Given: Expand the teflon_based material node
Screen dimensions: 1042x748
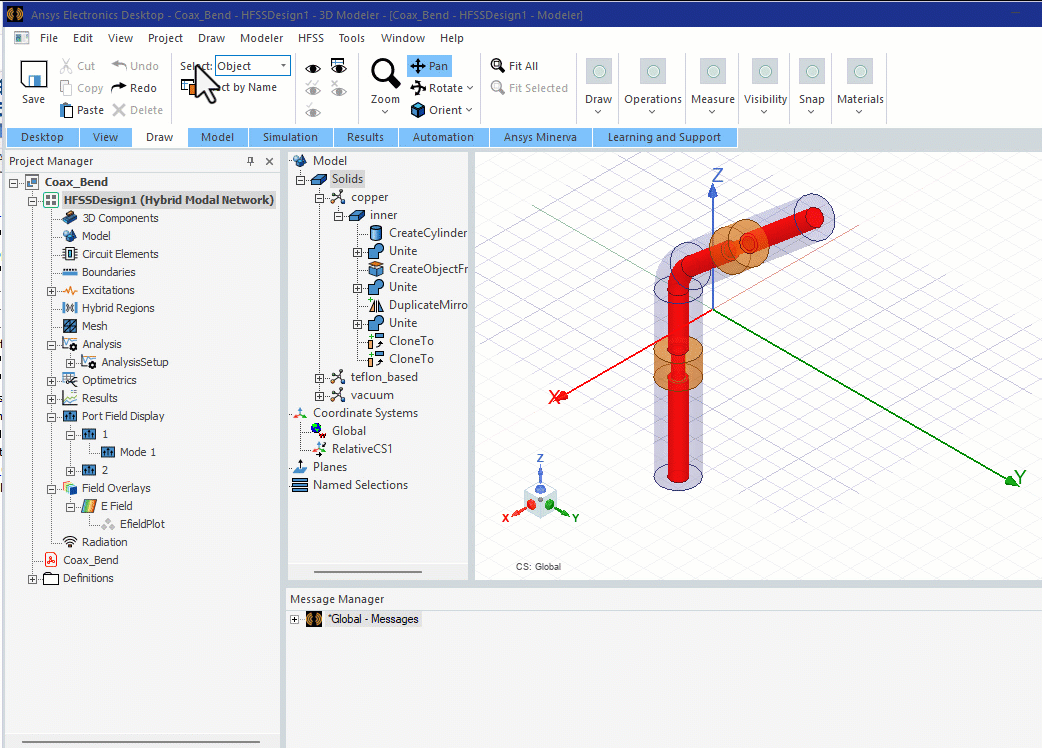Looking at the screenshot, I should click(320, 377).
